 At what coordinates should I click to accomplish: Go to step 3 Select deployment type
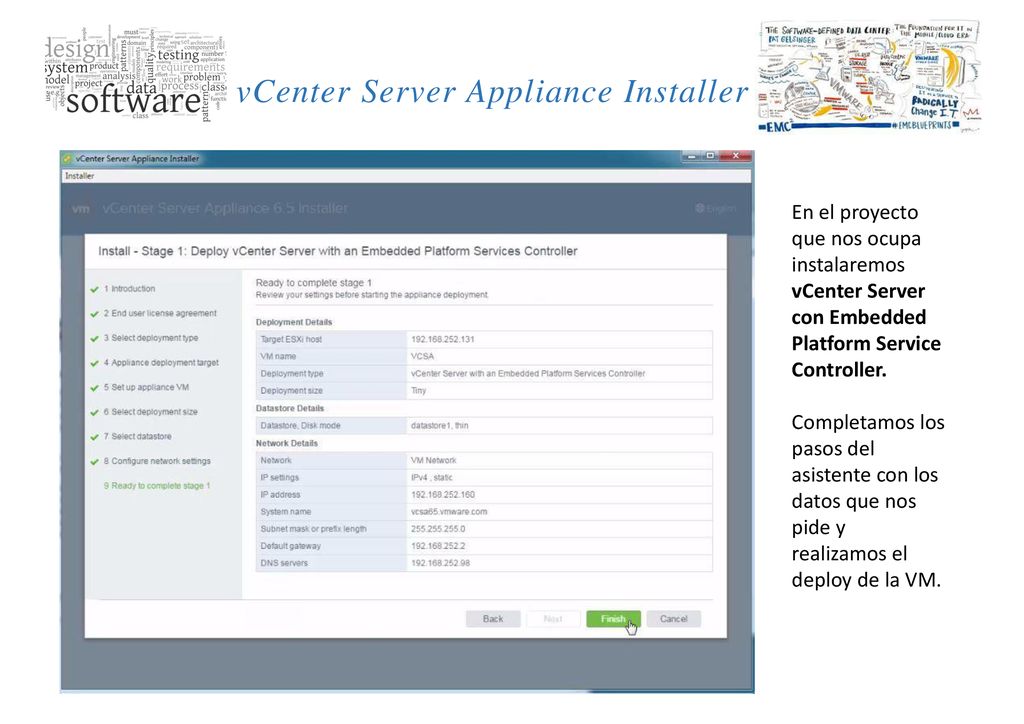pyautogui.click(x=150, y=338)
